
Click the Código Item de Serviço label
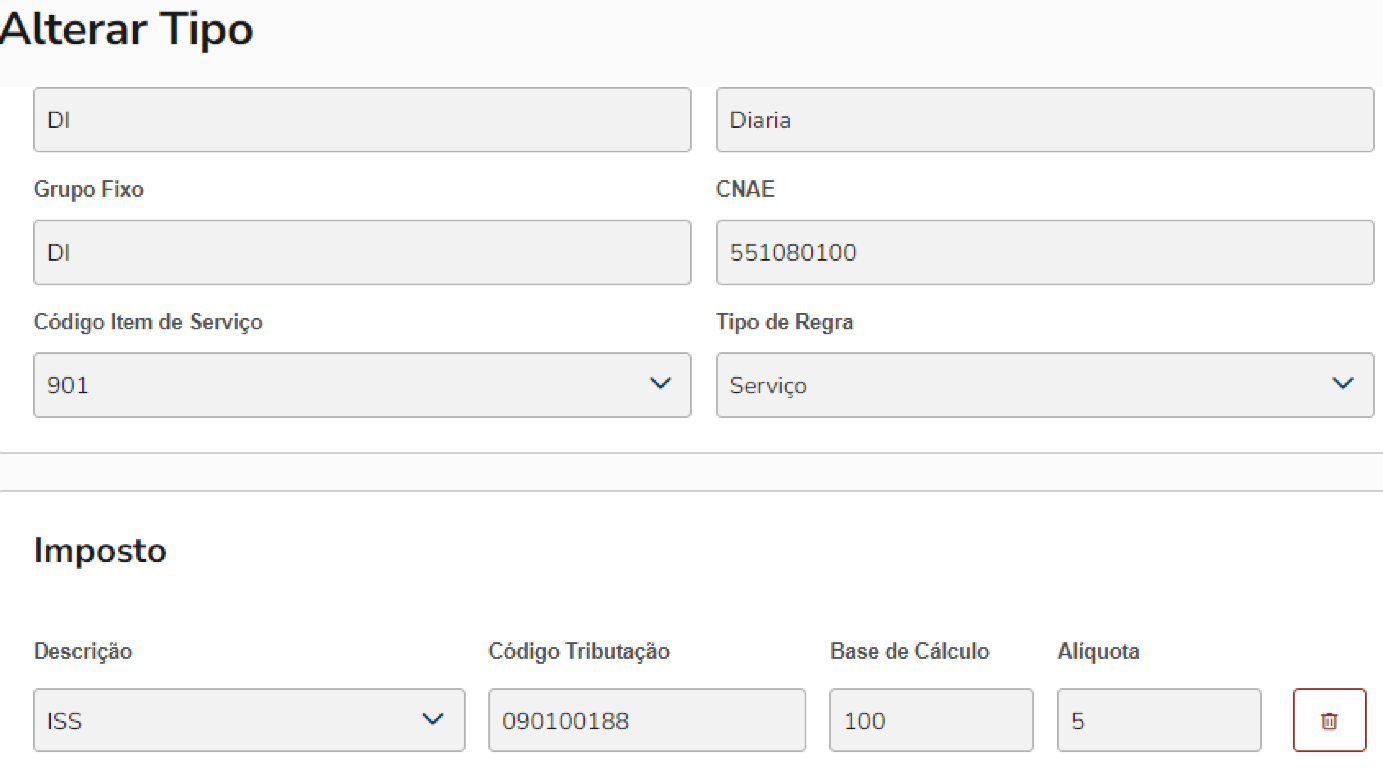click(x=148, y=322)
